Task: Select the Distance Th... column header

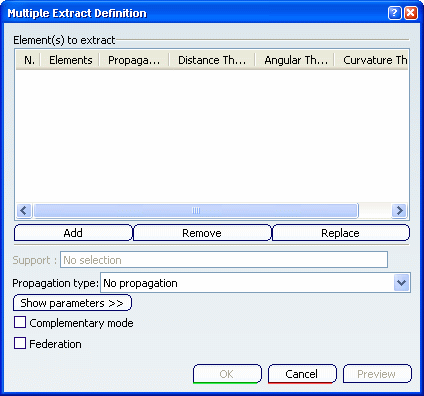Action: (x=212, y=60)
